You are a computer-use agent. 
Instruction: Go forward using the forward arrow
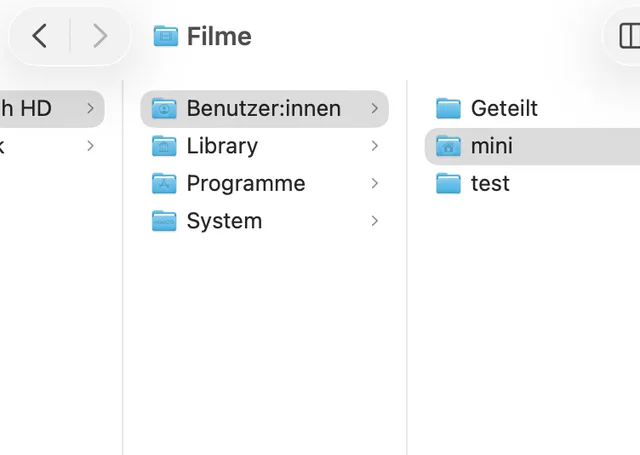[x=99, y=37]
